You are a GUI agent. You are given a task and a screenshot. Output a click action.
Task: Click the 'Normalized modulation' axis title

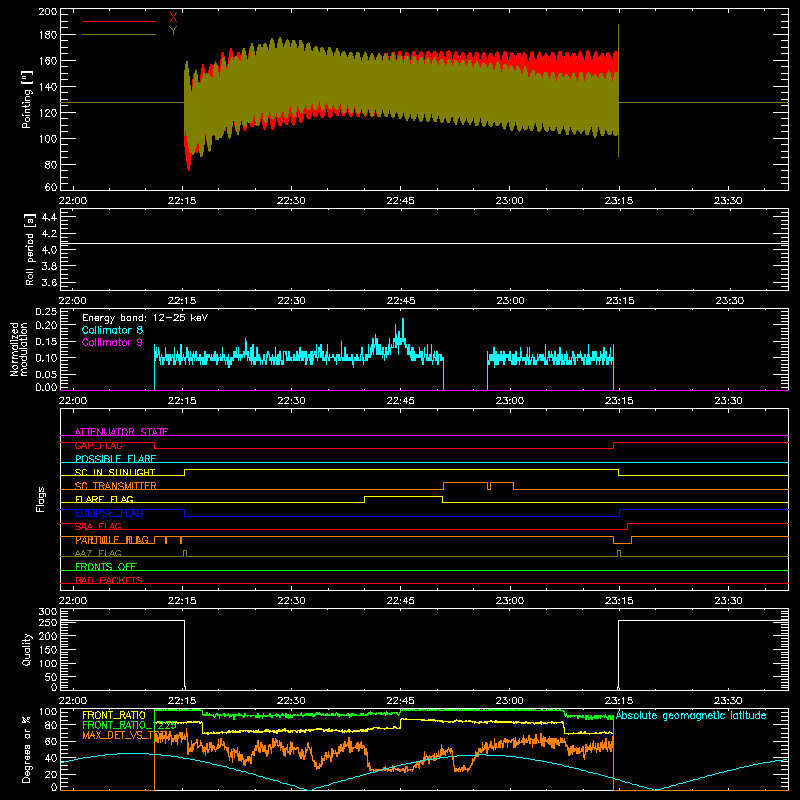19,349
